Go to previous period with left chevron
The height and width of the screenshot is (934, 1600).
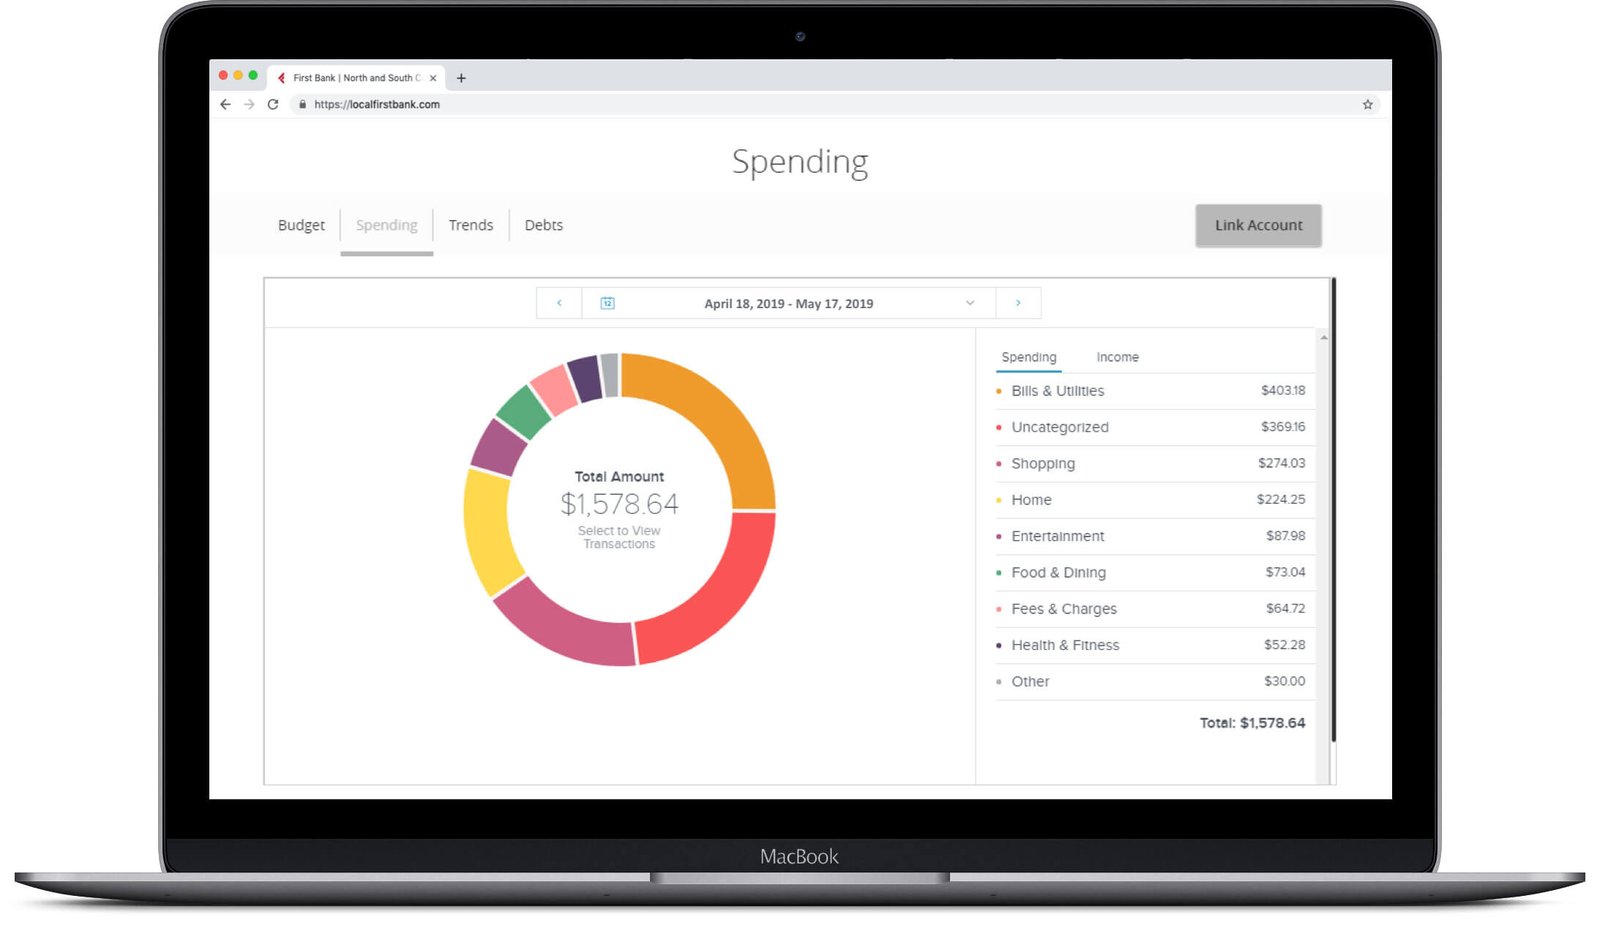[x=559, y=303]
